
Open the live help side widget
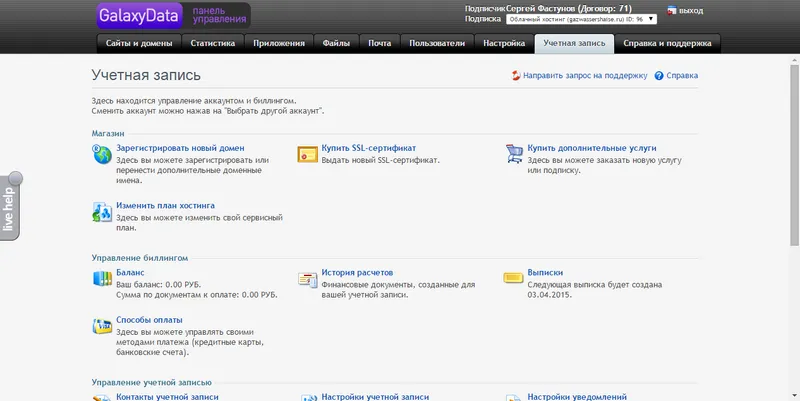pyautogui.click(x=10, y=207)
